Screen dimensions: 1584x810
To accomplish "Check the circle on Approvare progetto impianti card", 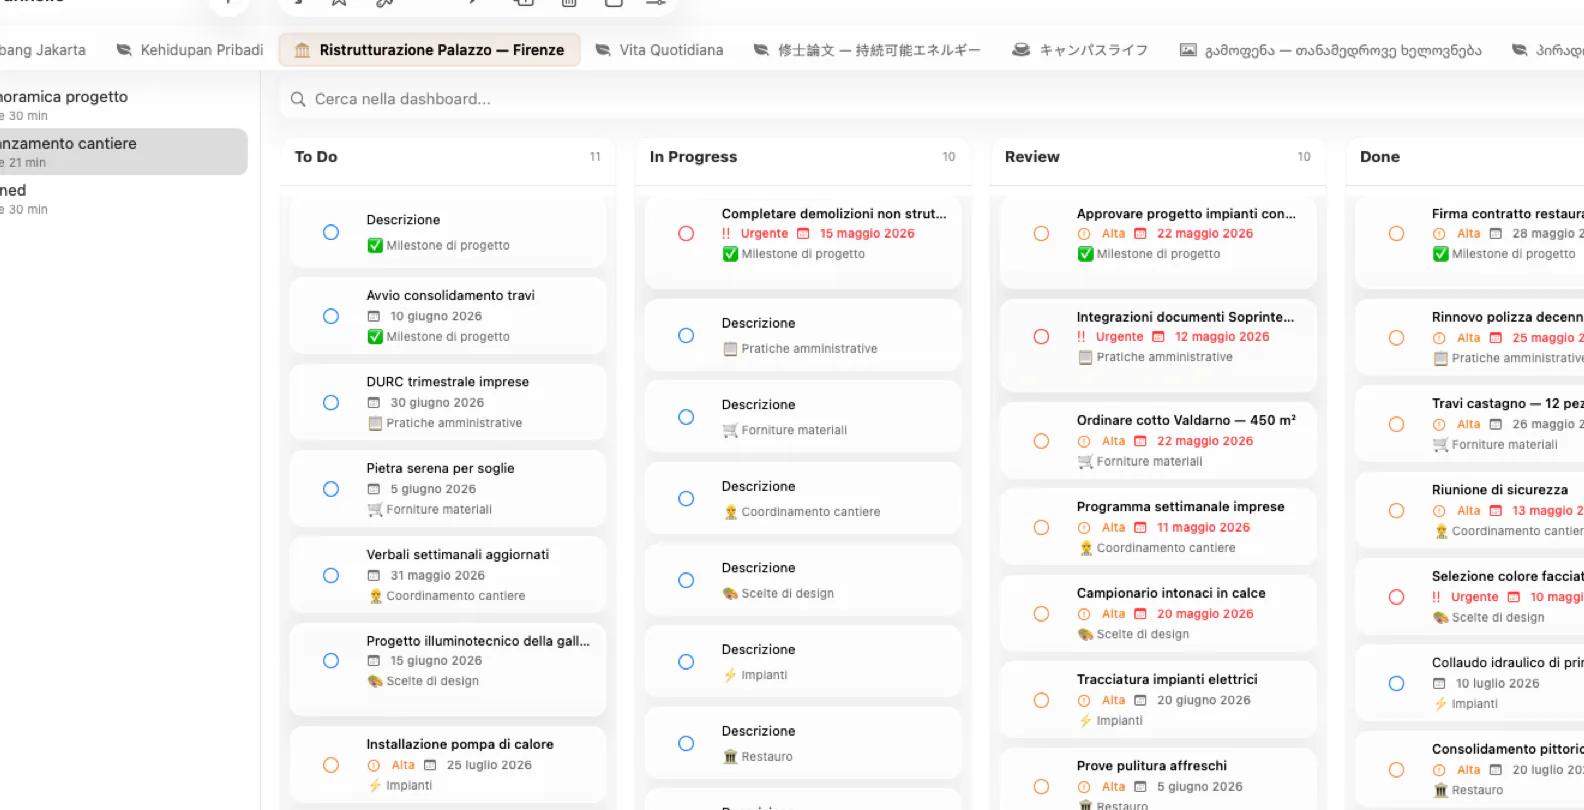I will 1041,234.
